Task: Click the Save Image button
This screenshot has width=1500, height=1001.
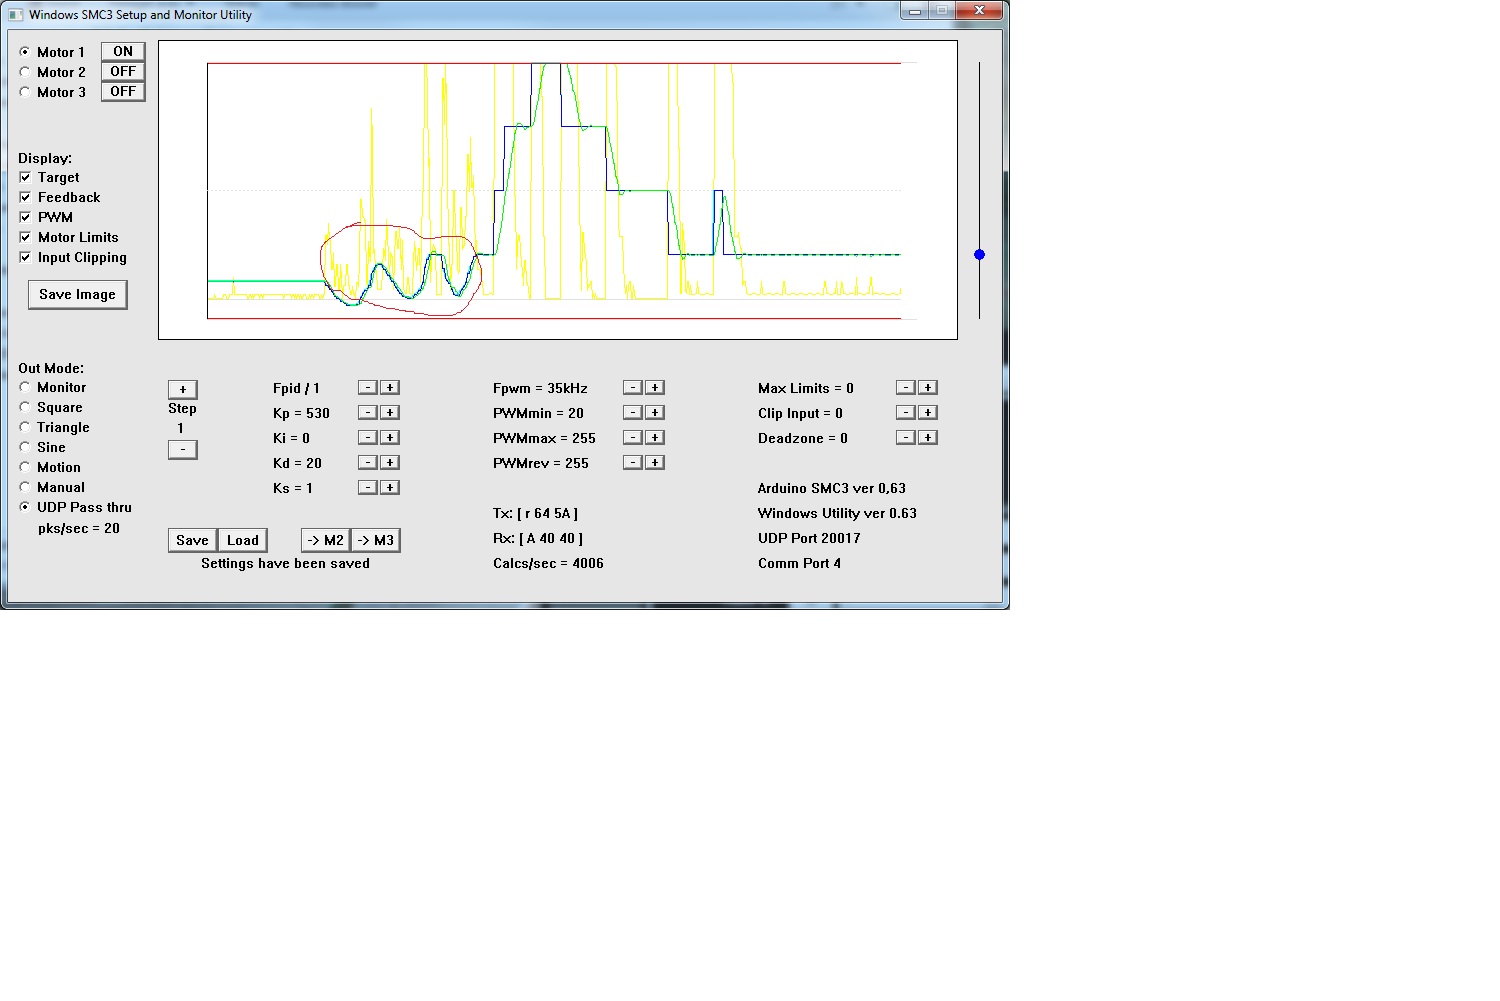Action: click(x=77, y=294)
